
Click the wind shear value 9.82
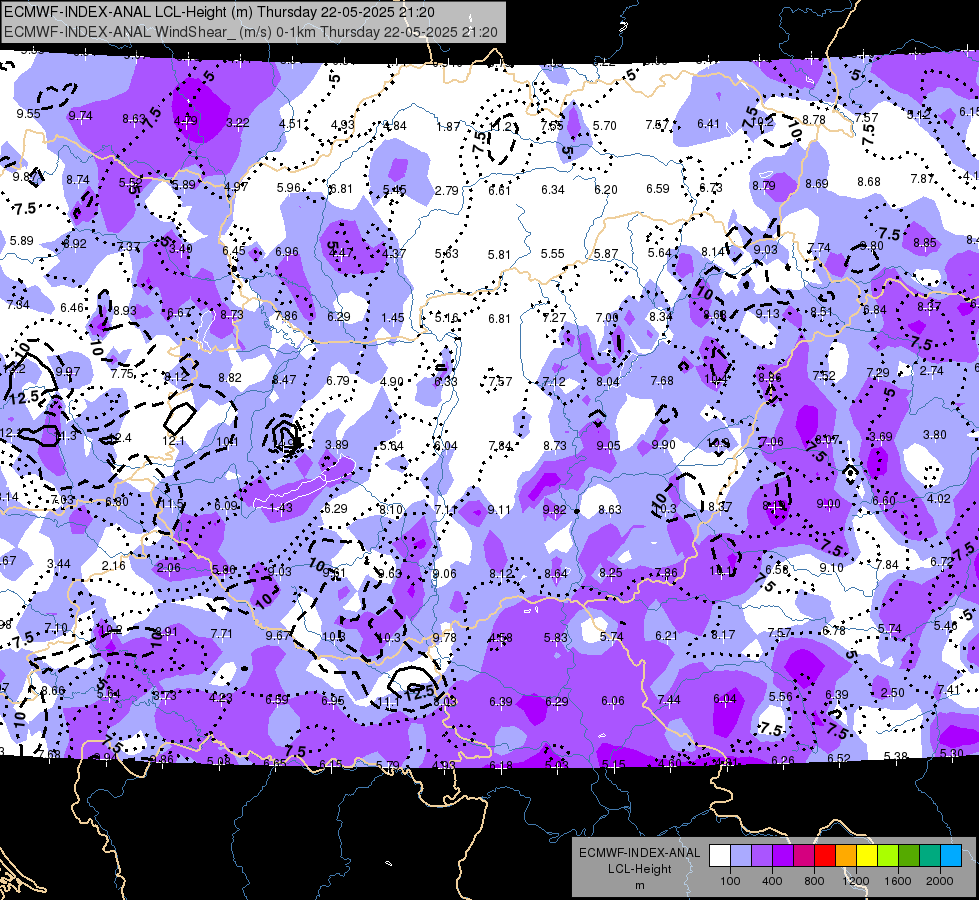point(554,510)
